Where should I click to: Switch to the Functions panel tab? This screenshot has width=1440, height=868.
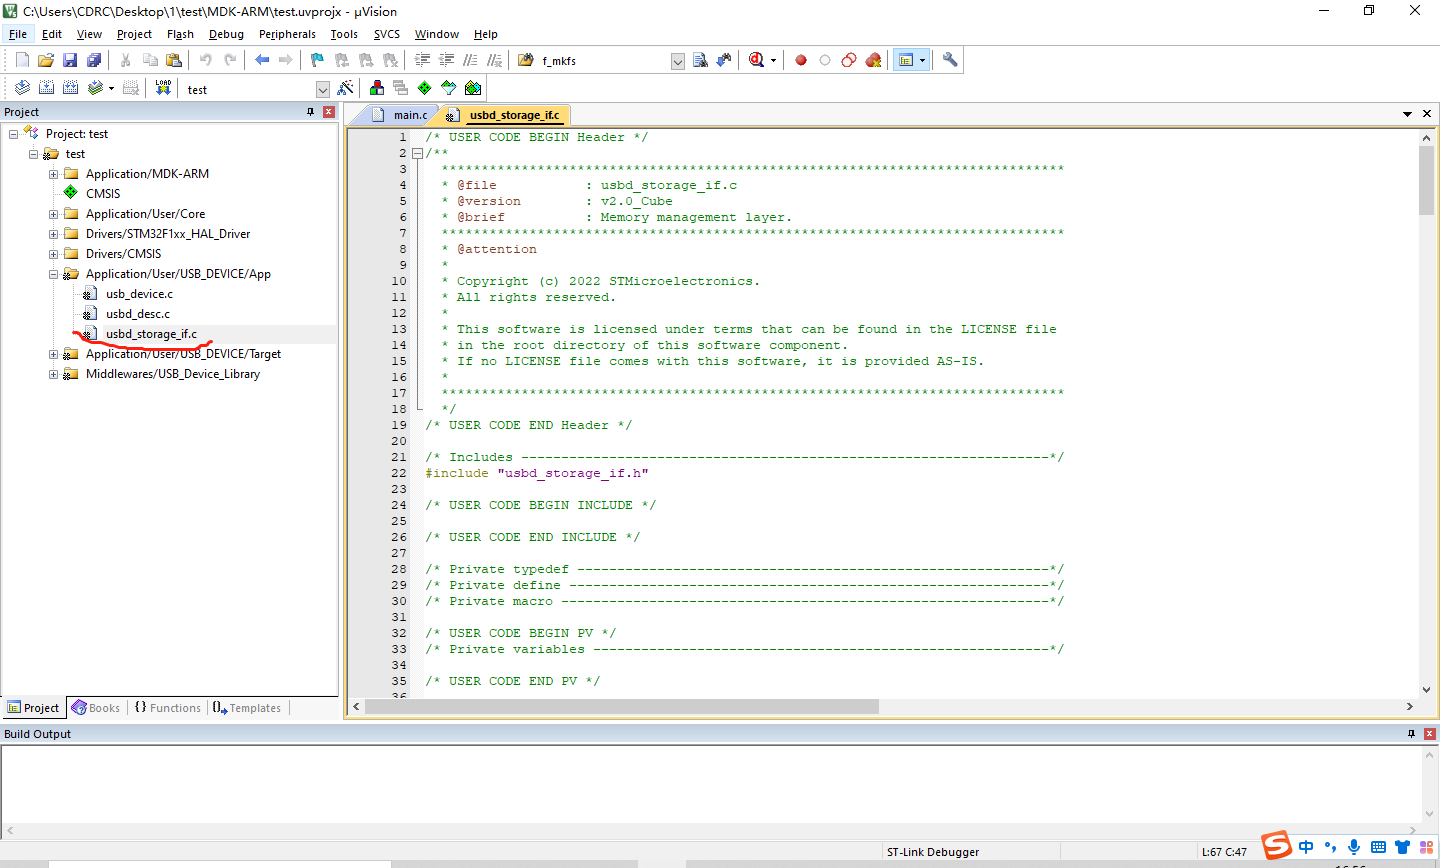pos(167,707)
